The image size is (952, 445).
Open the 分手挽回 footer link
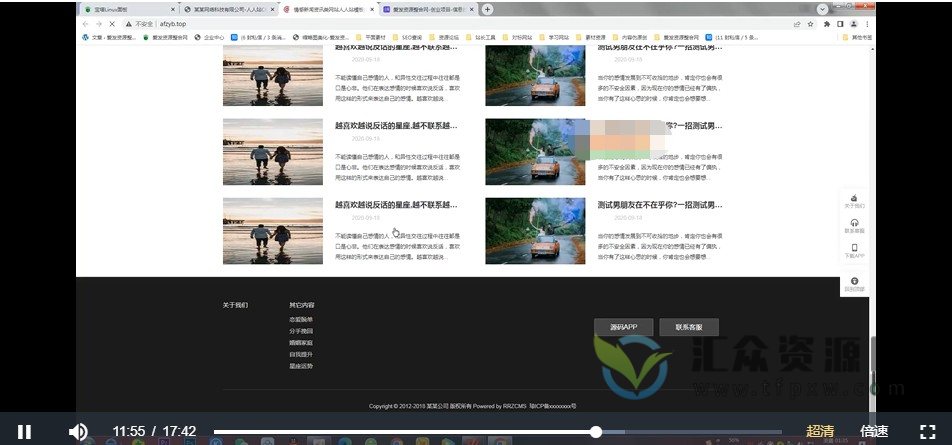coord(301,331)
